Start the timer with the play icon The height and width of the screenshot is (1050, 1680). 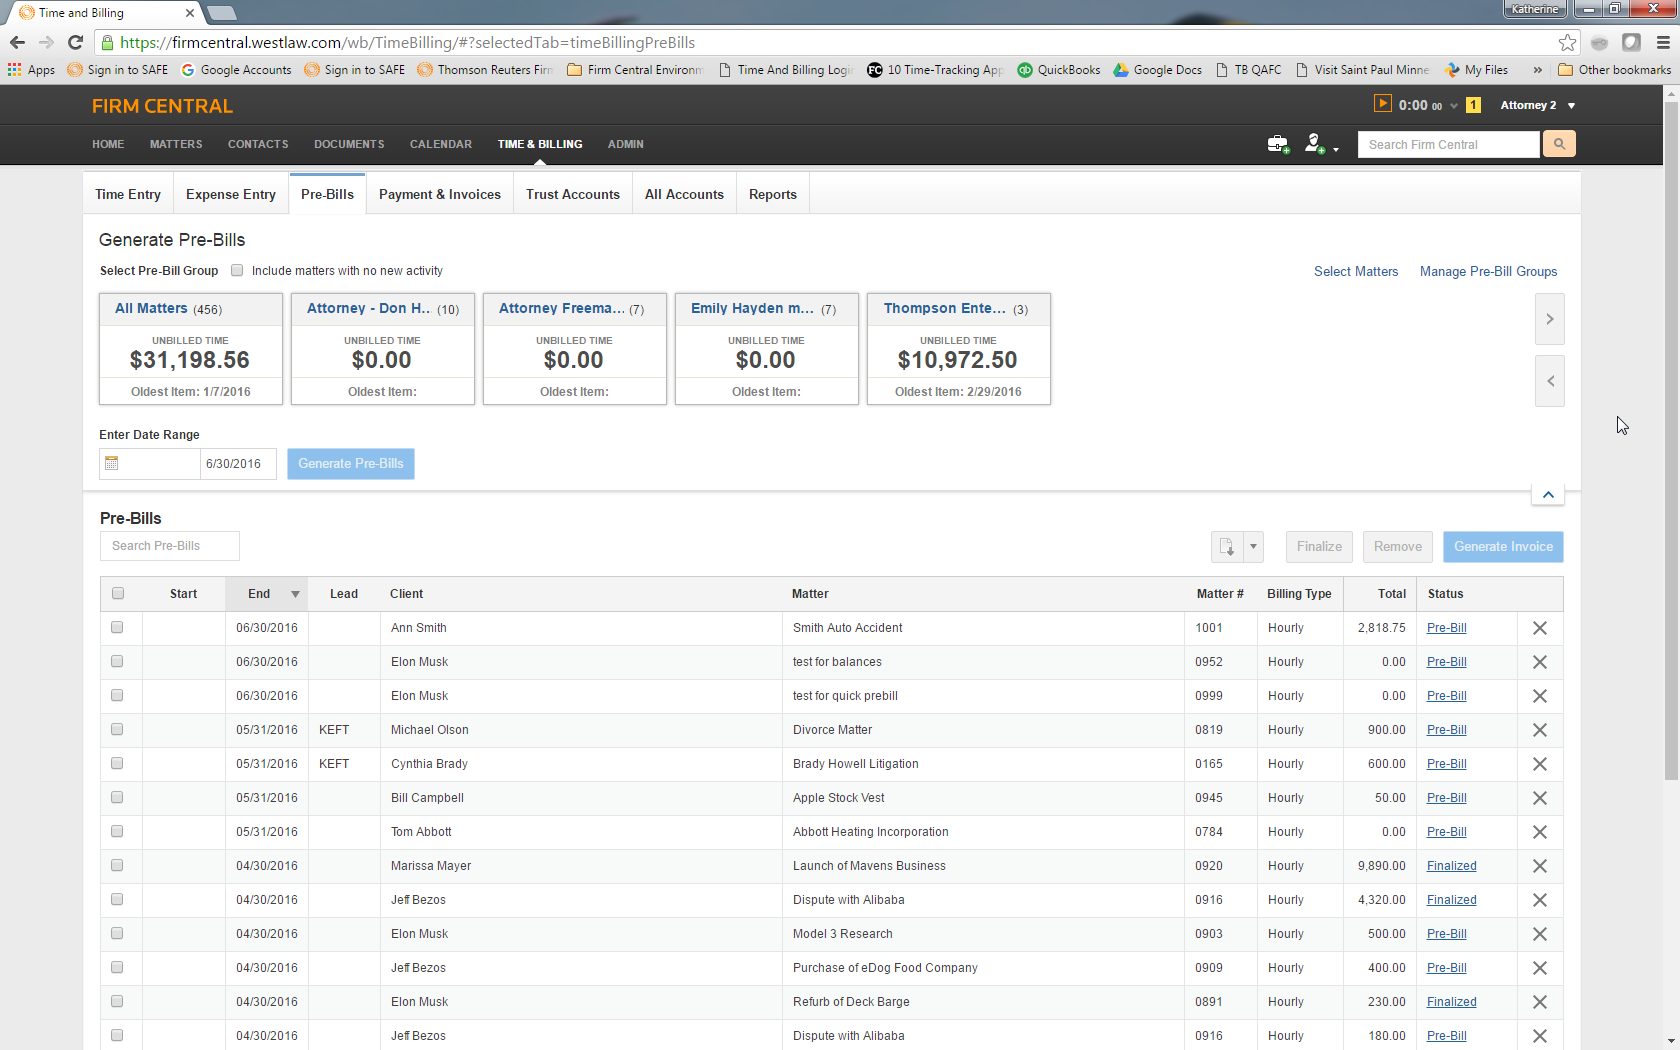1383,103
